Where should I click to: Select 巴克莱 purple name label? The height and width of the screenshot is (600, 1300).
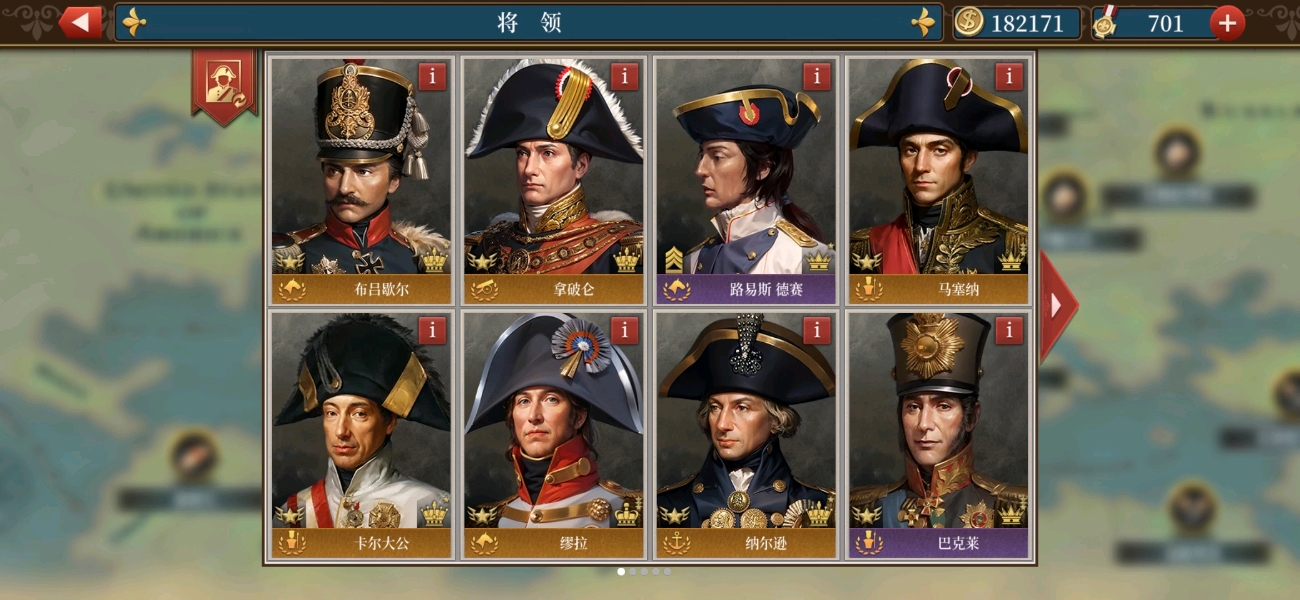(937, 544)
